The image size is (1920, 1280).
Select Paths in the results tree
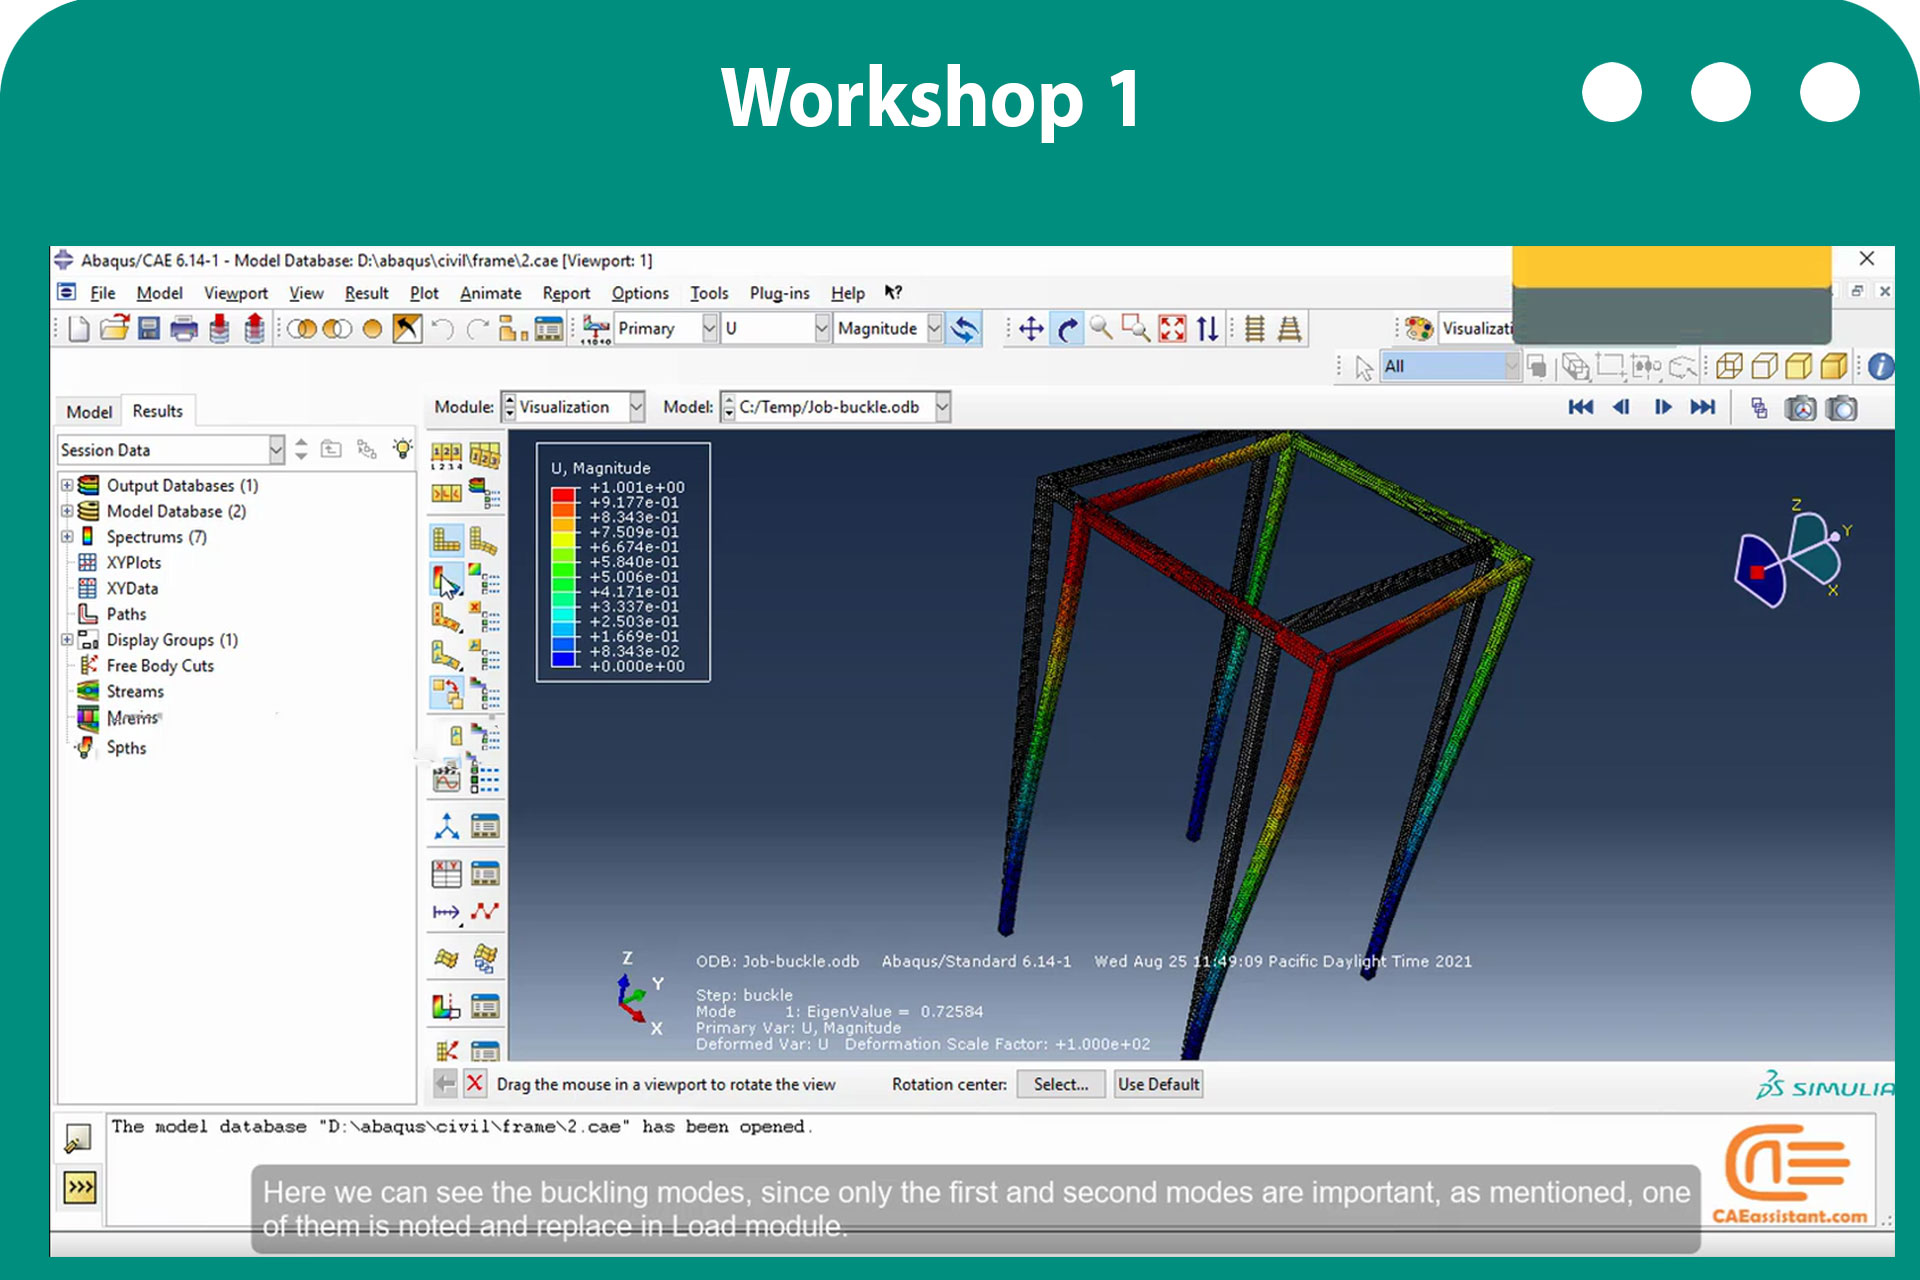pyautogui.click(x=126, y=614)
